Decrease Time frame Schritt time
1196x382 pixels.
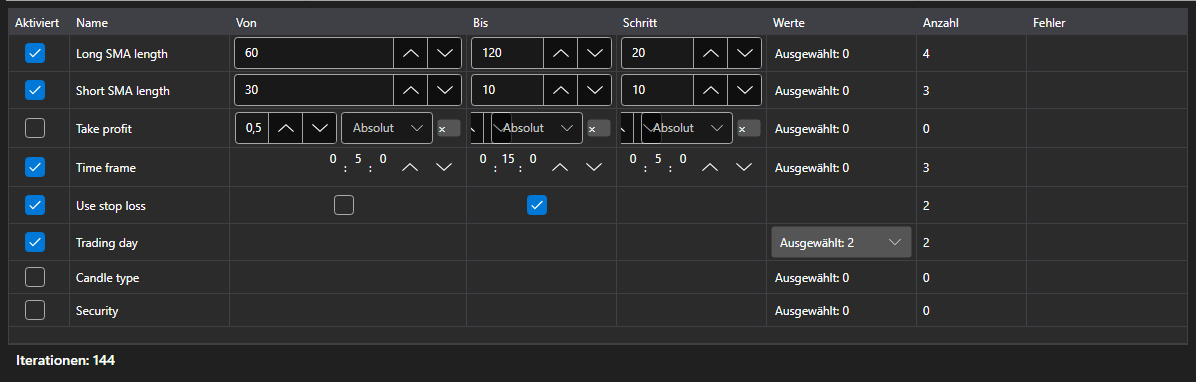(744, 167)
